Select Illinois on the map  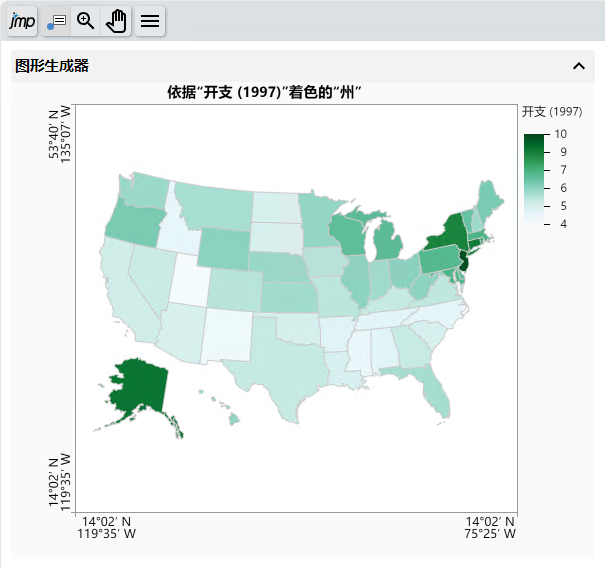(x=355, y=280)
